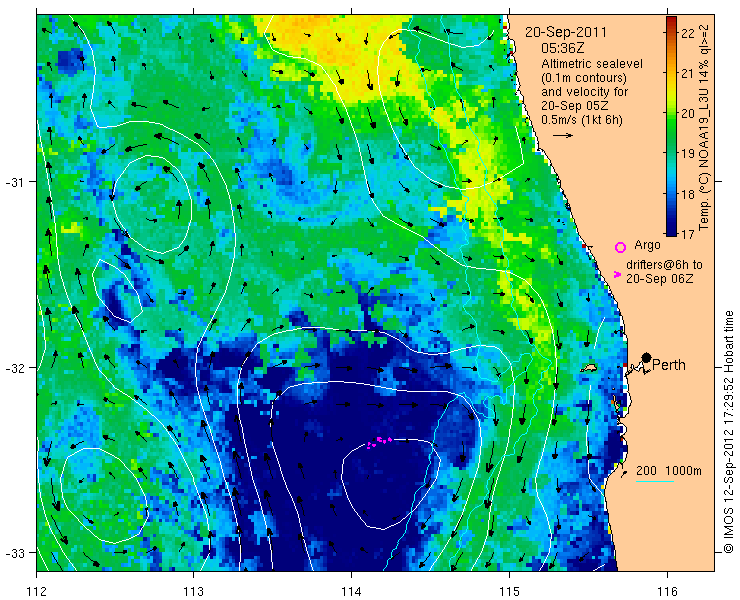The height and width of the screenshot is (600, 740).
Task: Click the longitude axis label 115
Action: click(x=509, y=591)
